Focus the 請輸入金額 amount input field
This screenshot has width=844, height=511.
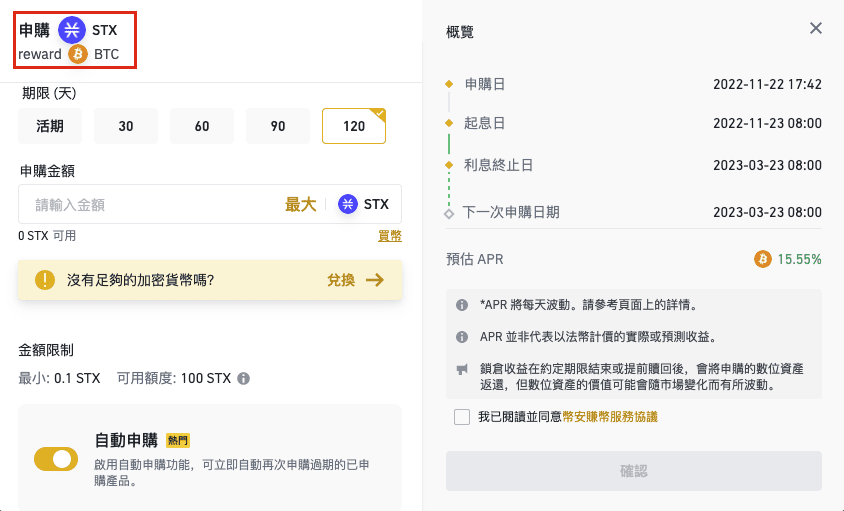tap(151, 205)
